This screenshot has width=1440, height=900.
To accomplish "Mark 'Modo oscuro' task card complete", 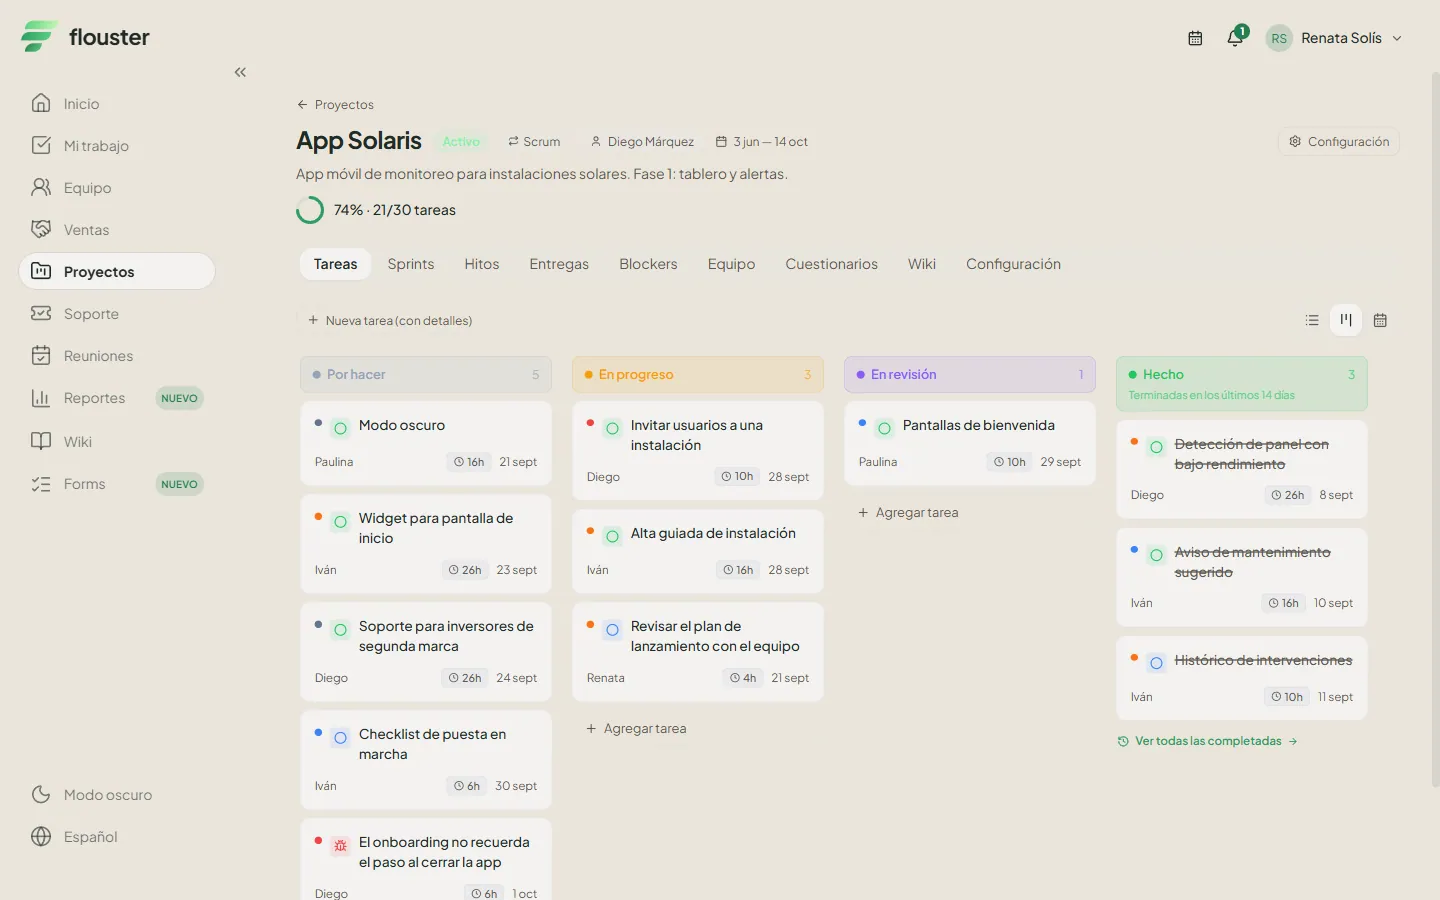I will (340, 428).
